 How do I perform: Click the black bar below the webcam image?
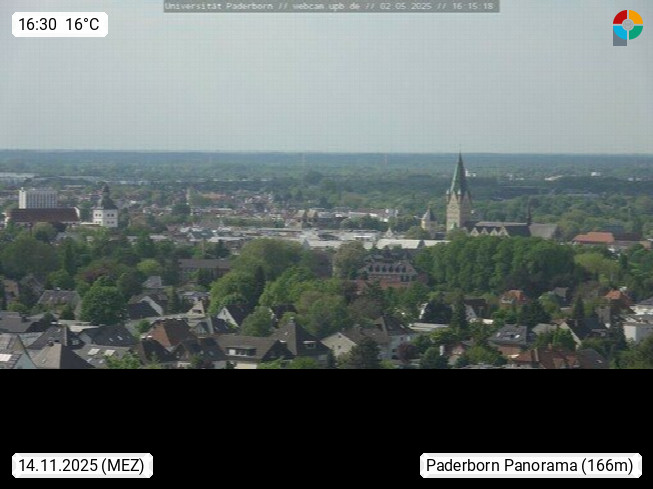pos(326,410)
